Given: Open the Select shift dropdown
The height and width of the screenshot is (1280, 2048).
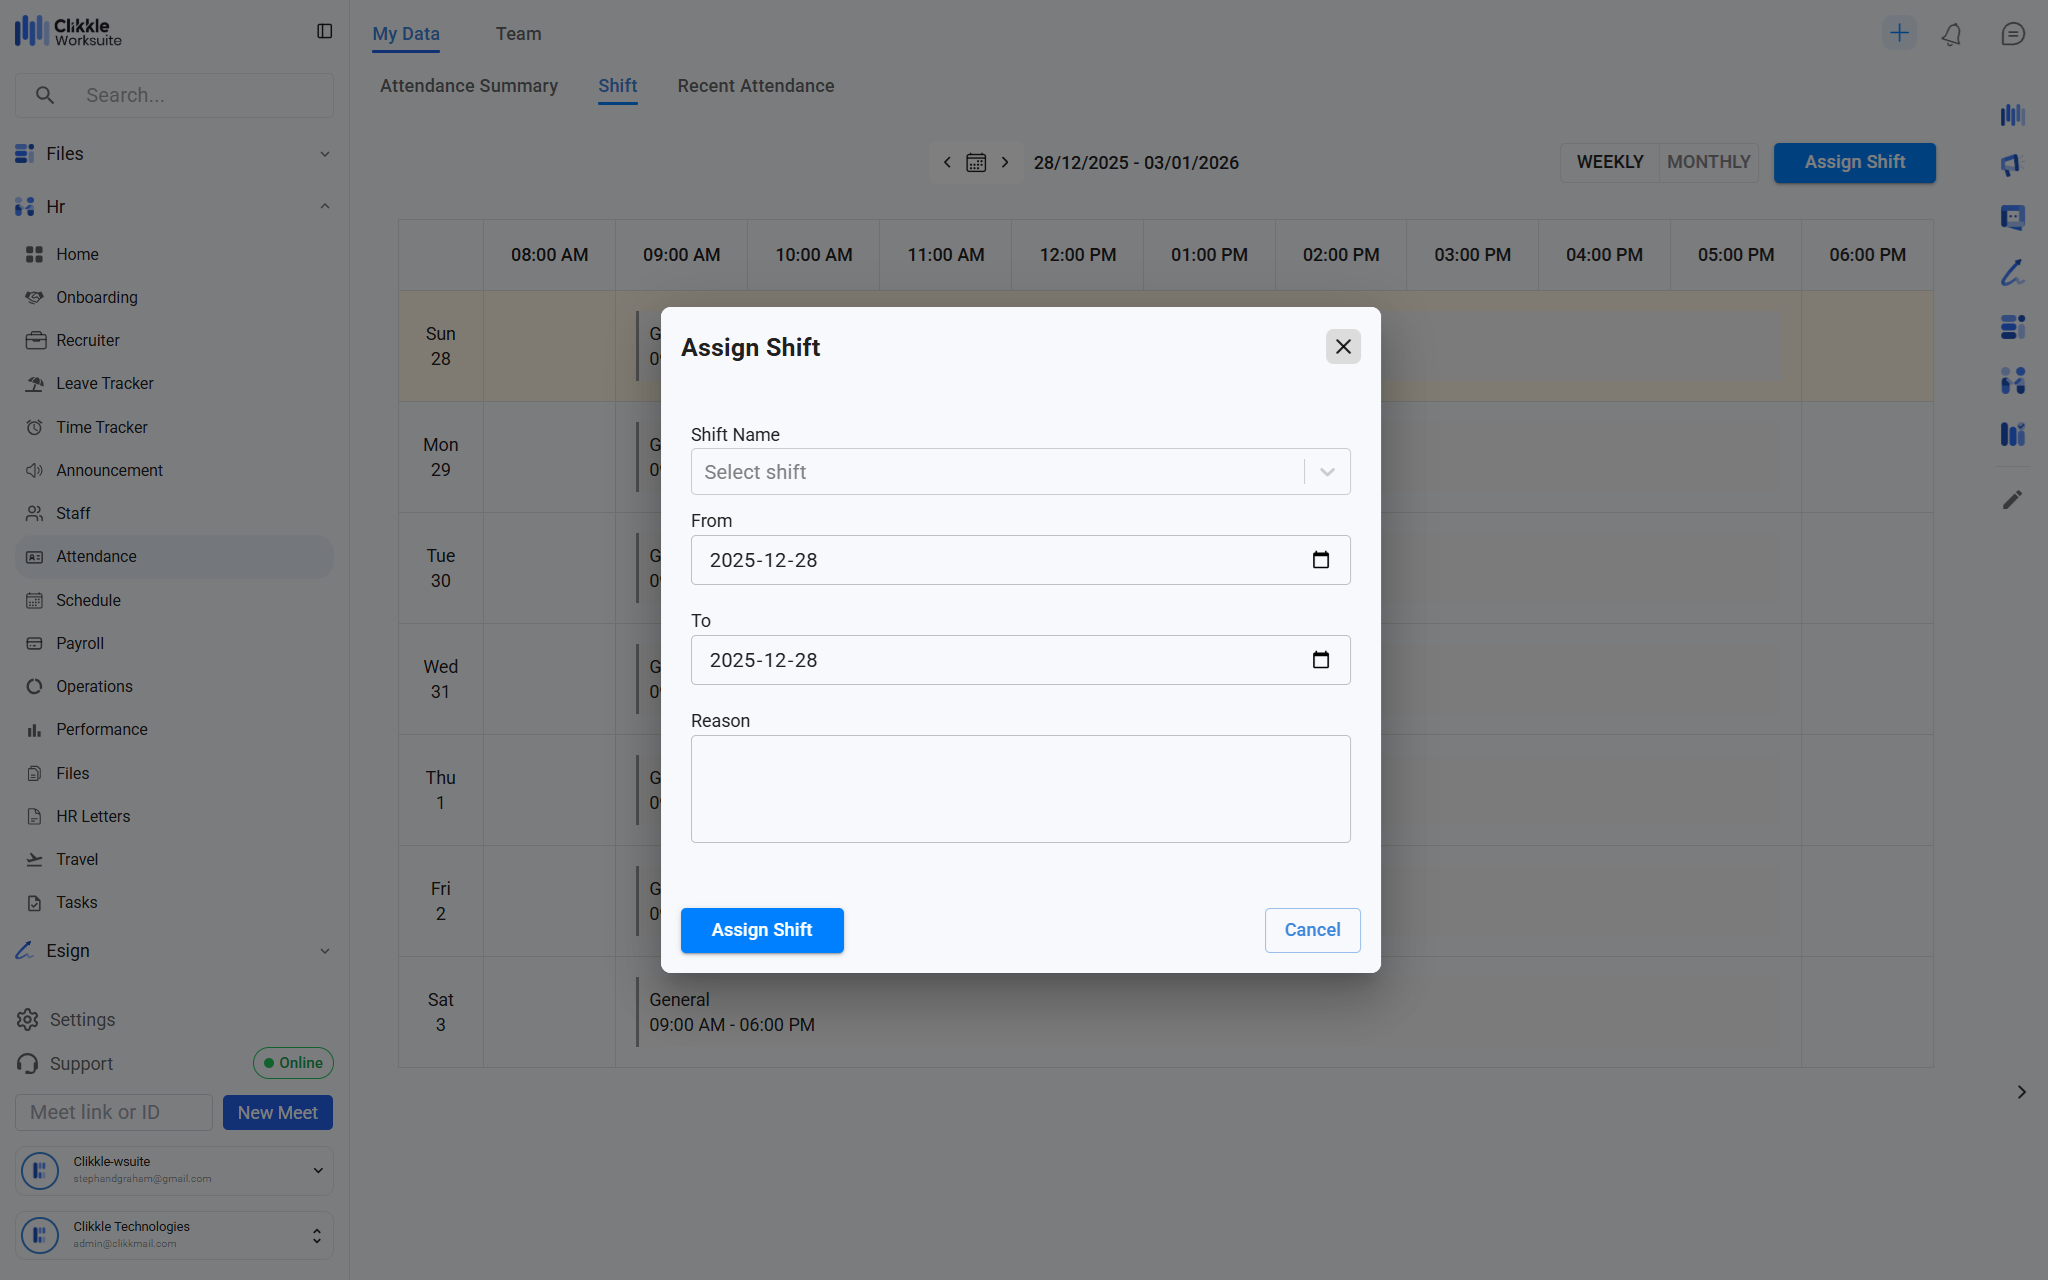Looking at the screenshot, I should click(1020, 472).
